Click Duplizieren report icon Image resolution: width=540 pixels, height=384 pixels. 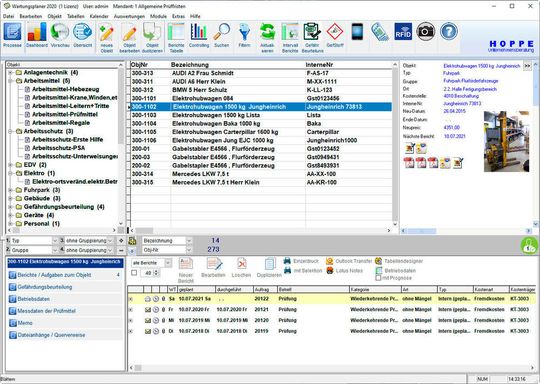[269, 268]
